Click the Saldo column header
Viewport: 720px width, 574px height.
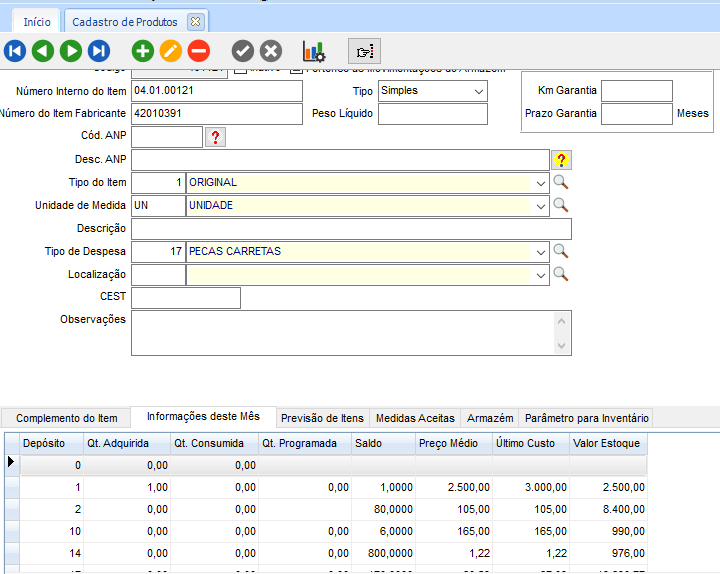point(381,443)
